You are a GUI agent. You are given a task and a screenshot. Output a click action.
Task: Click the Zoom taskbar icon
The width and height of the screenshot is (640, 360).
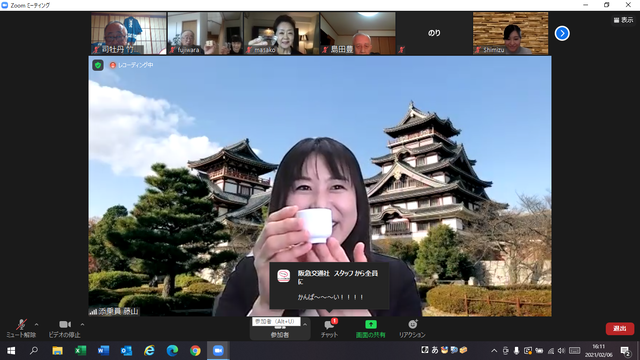click(218, 351)
